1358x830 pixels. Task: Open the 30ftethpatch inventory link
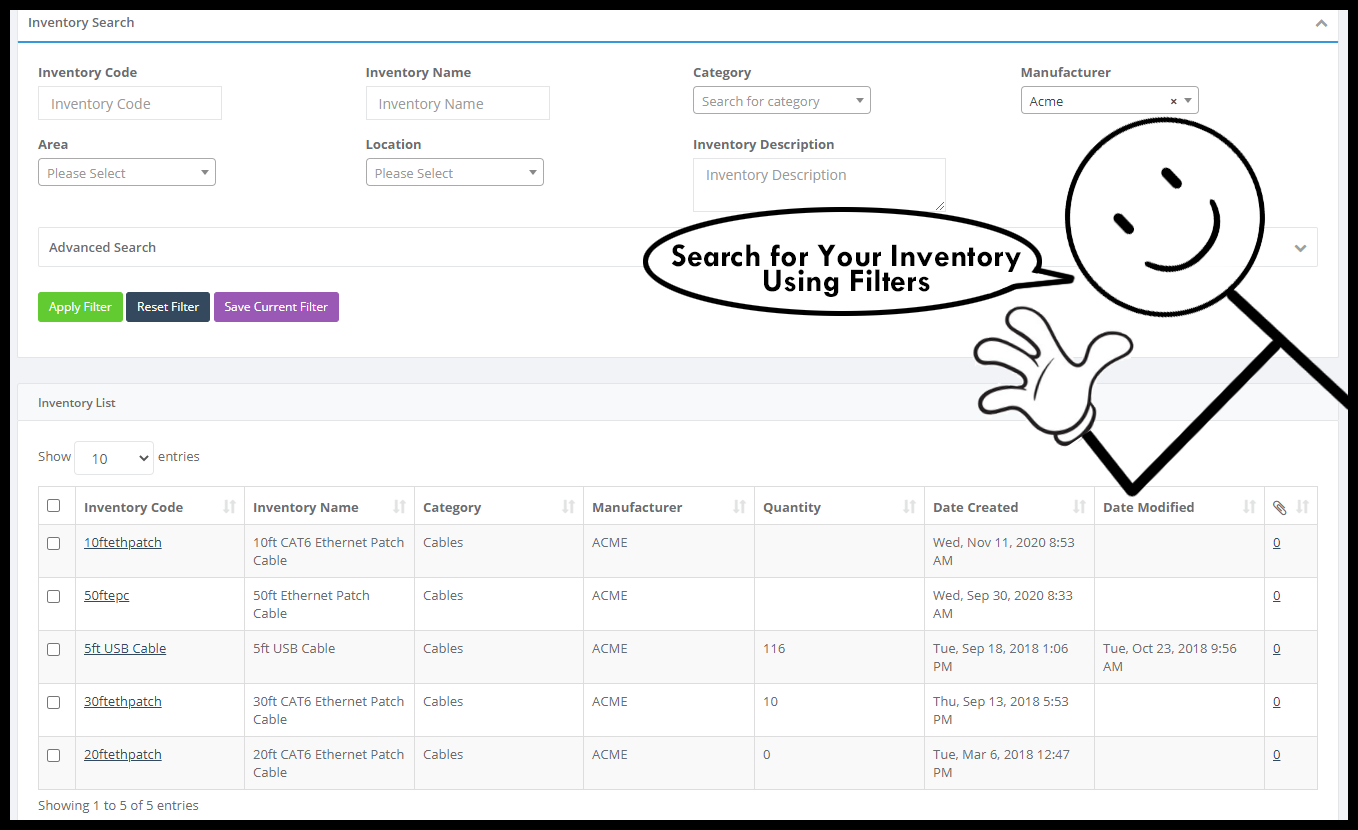[x=123, y=702]
